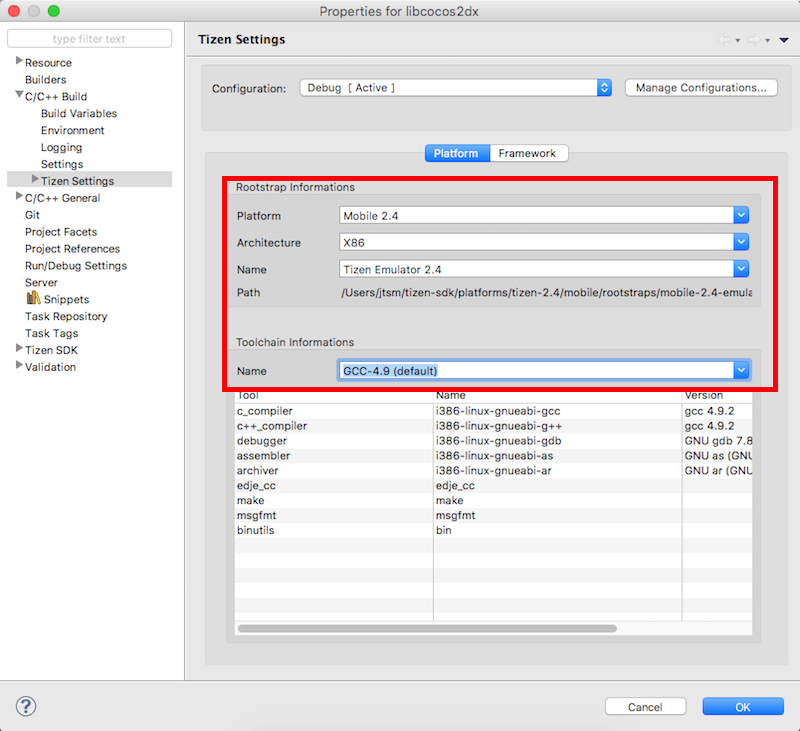Image resolution: width=800 pixels, height=731 pixels.
Task: Click the Manage Configurations button
Action: 701,88
